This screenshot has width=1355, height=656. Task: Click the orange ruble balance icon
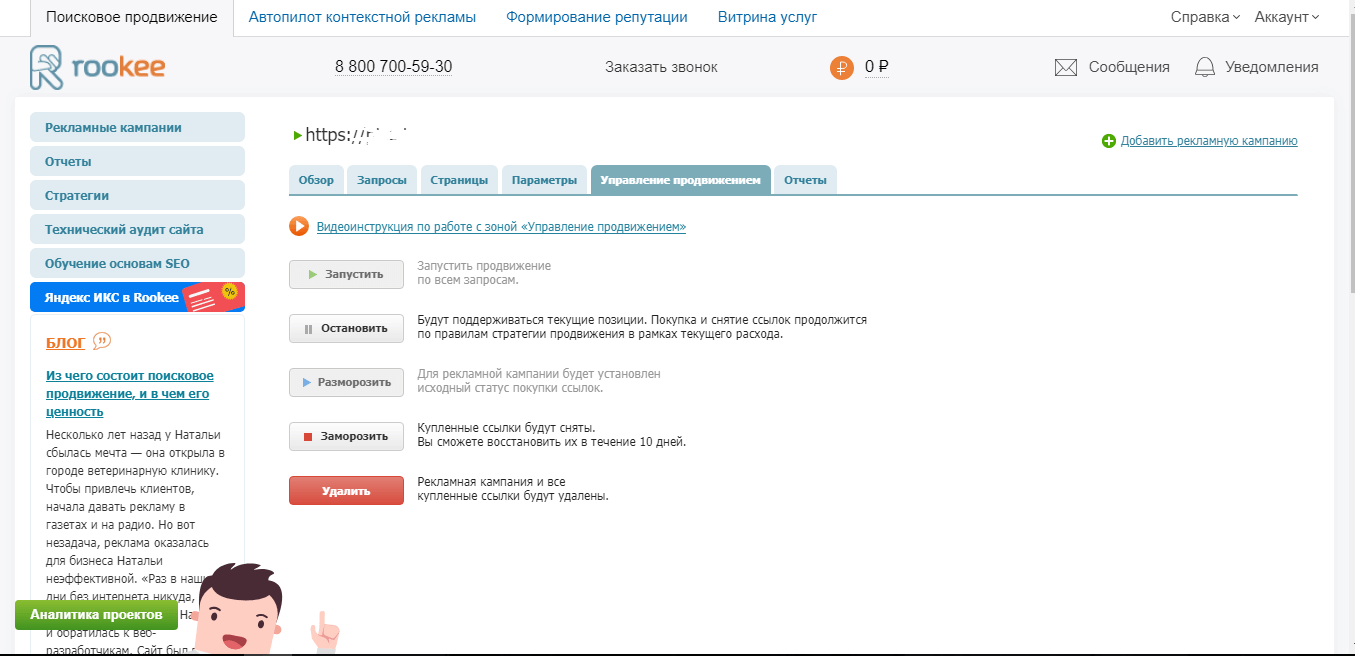click(842, 68)
